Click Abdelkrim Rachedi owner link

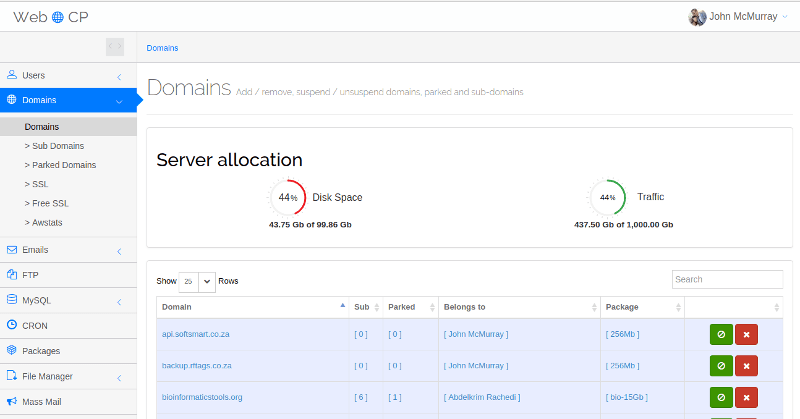tap(482, 397)
